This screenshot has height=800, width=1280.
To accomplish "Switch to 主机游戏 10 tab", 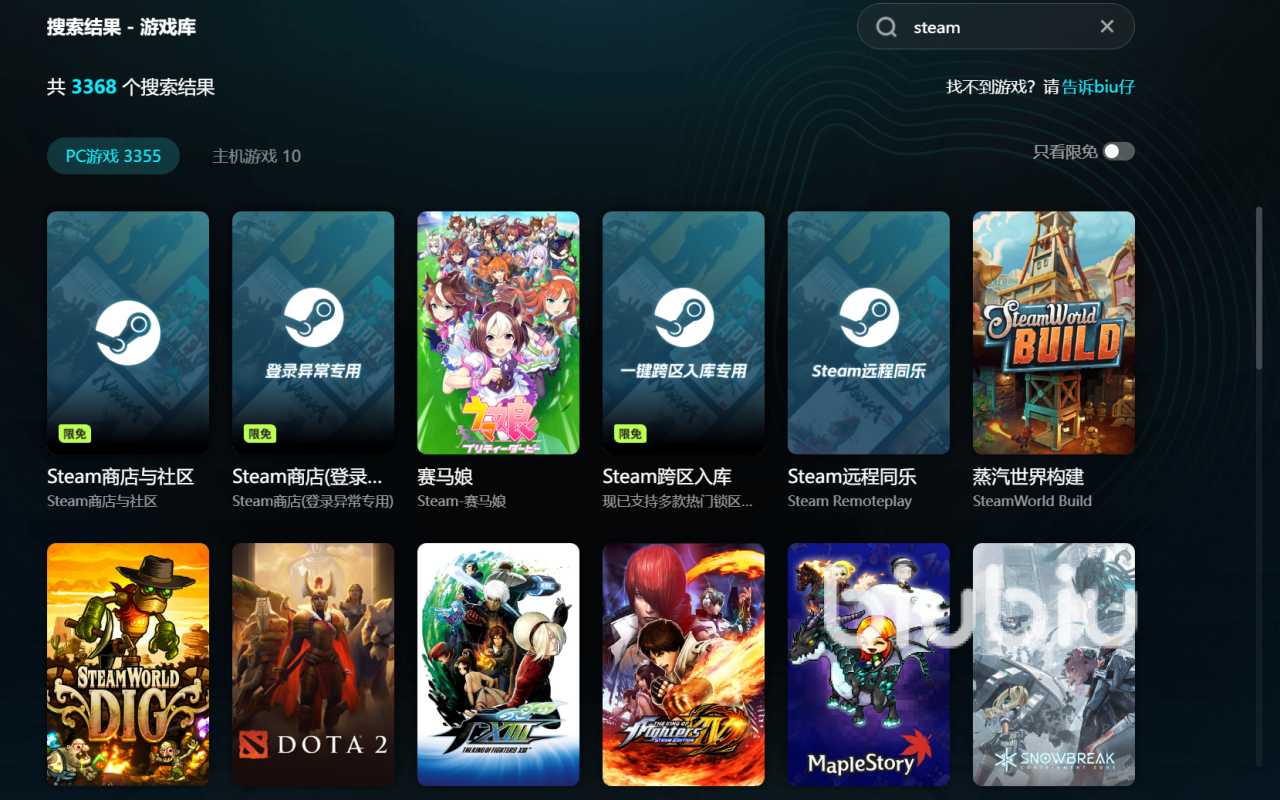I will [256, 156].
